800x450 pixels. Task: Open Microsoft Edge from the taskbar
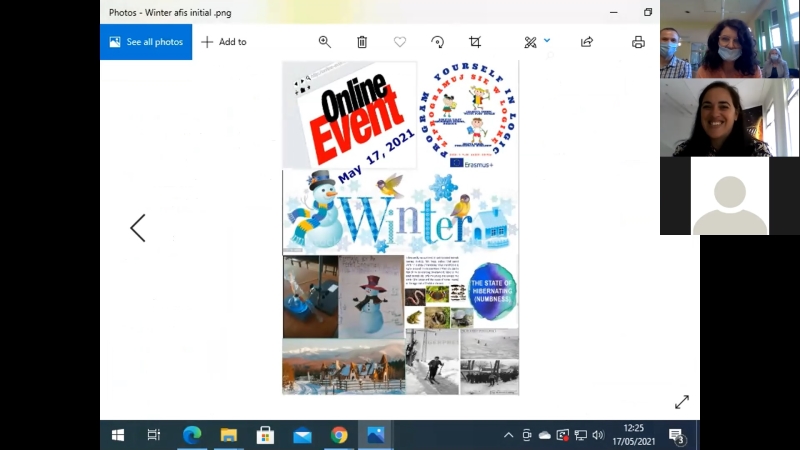192,435
